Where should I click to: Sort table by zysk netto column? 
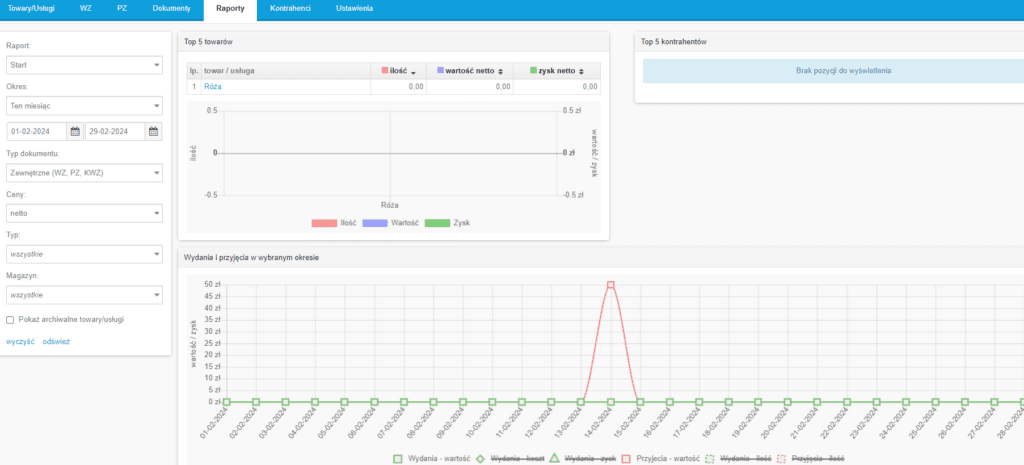point(557,71)
